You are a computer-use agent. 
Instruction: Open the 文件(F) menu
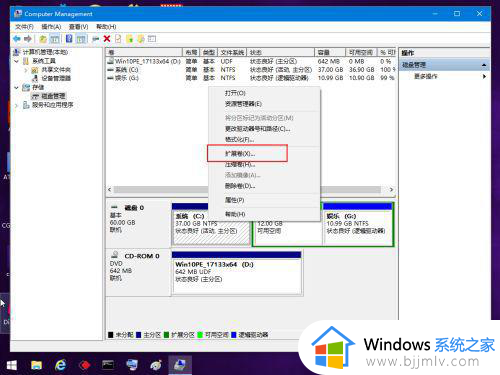(24, 27)
